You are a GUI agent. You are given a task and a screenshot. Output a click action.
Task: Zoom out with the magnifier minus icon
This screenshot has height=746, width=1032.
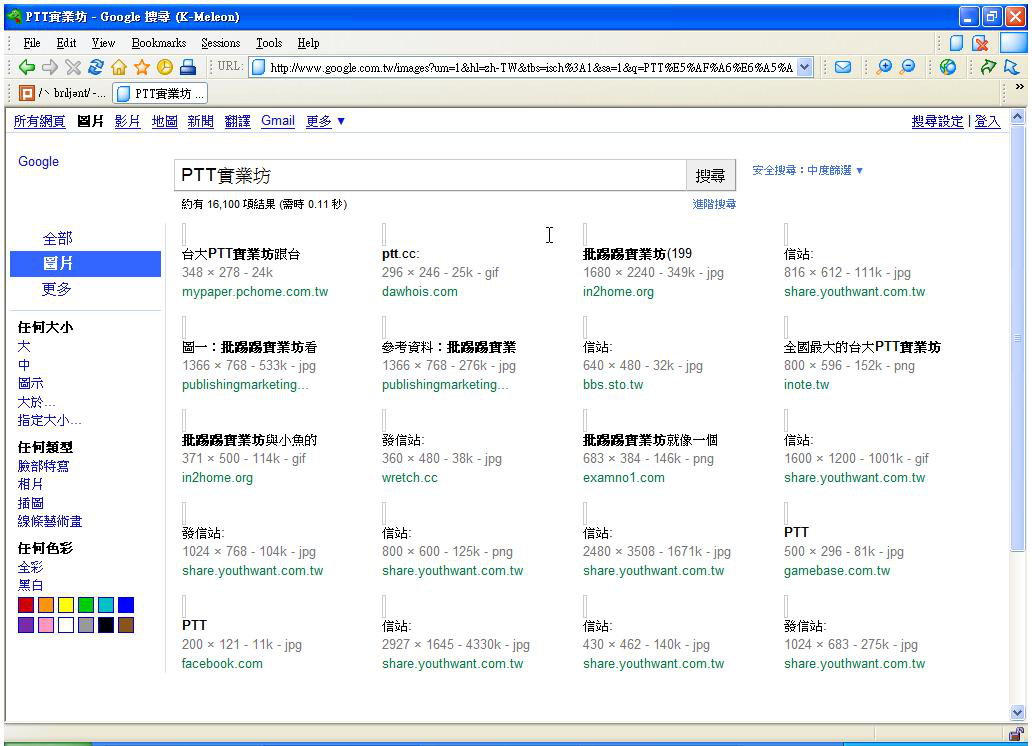click(x=908, y=68)
